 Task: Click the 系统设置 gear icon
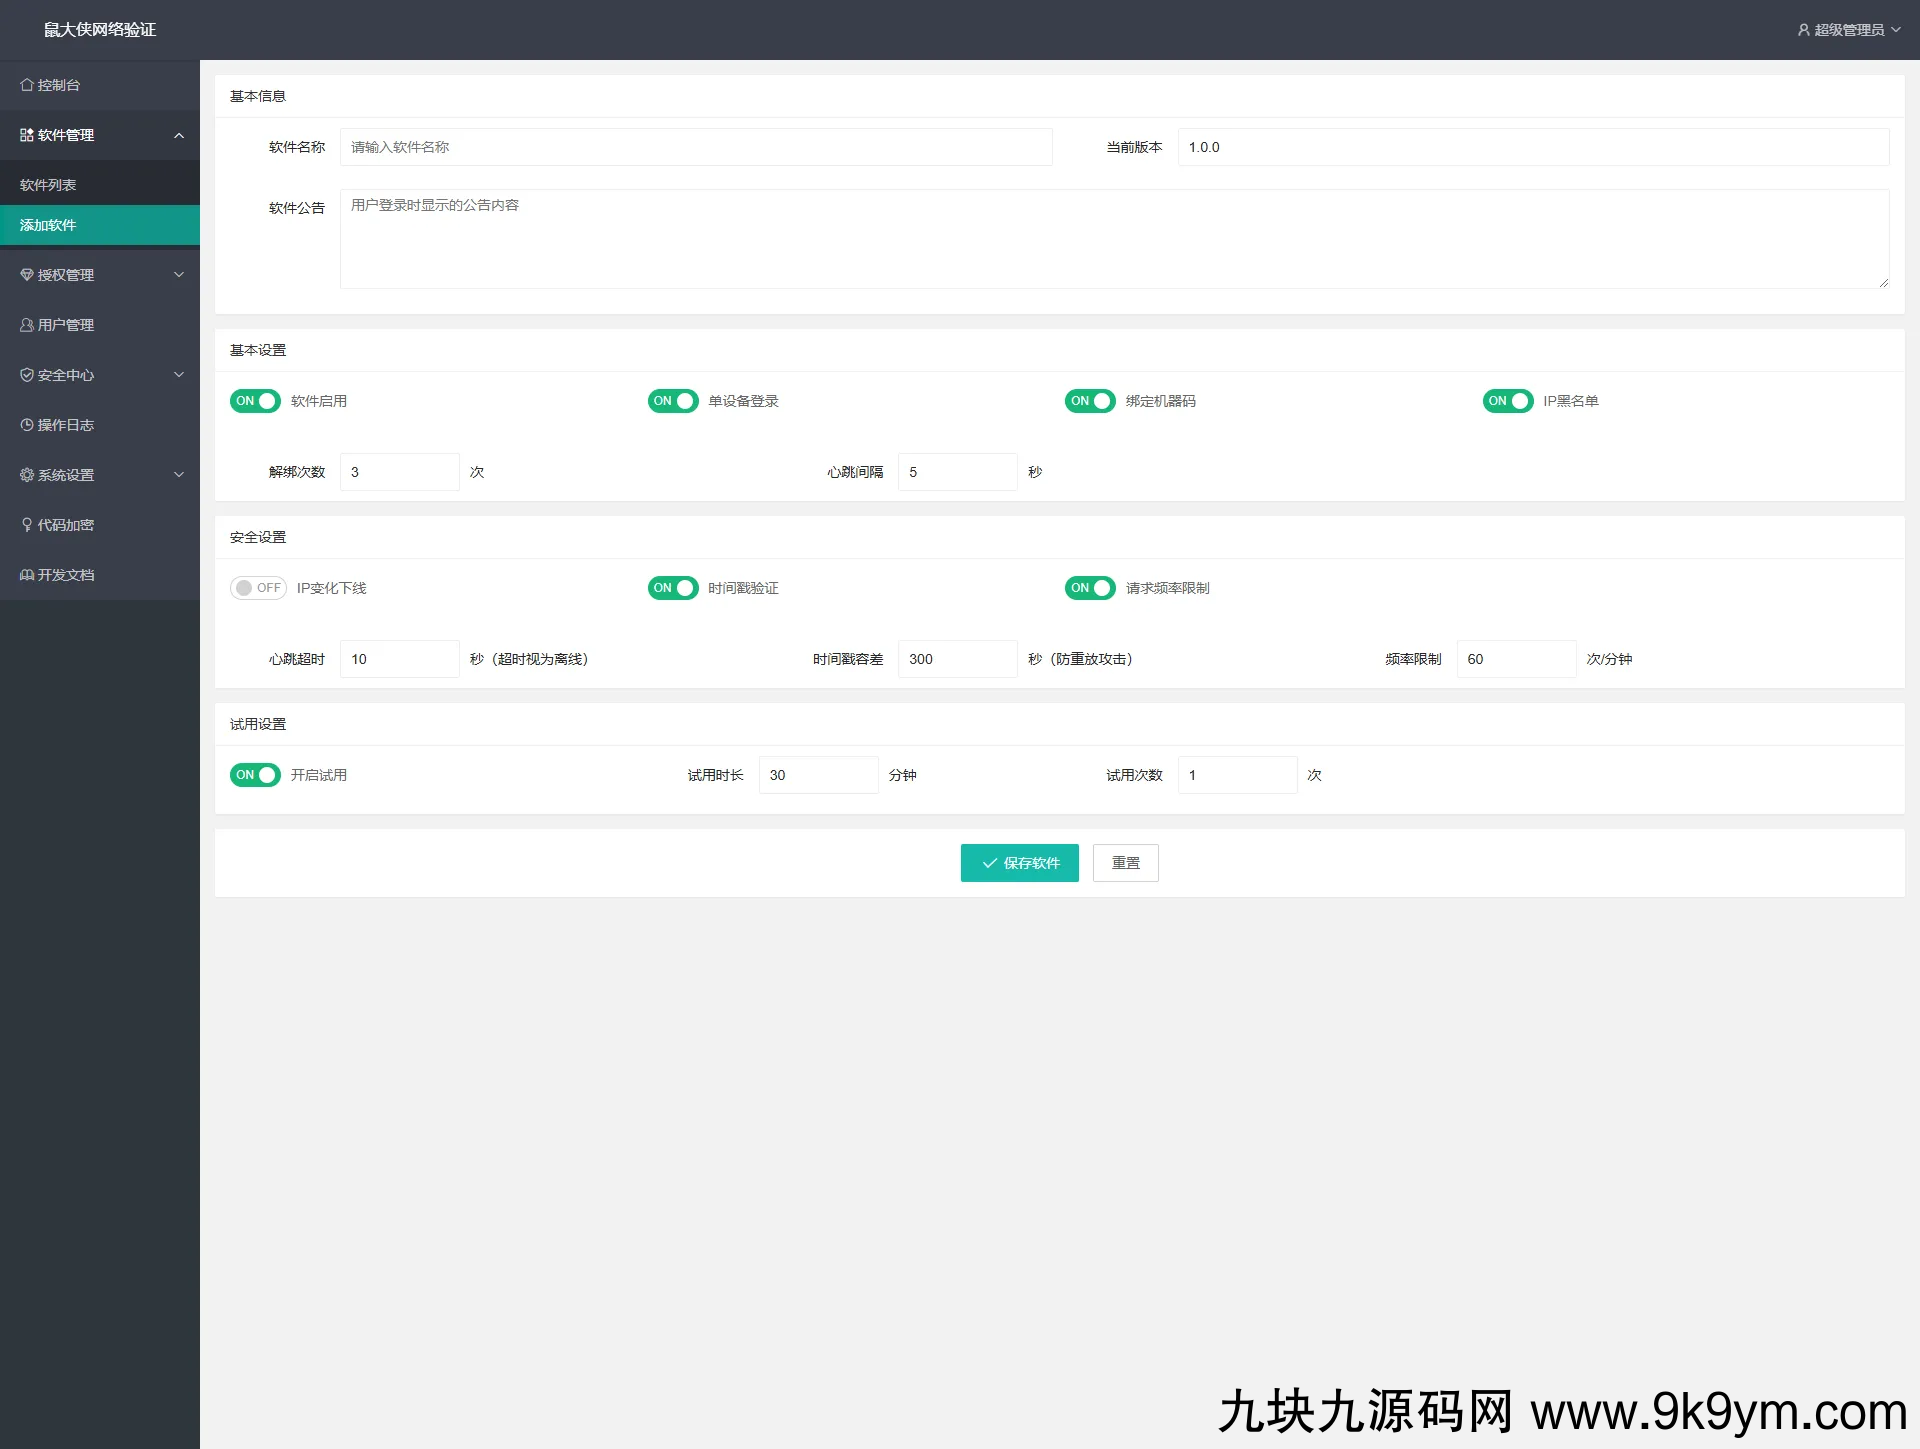(27, 475)
